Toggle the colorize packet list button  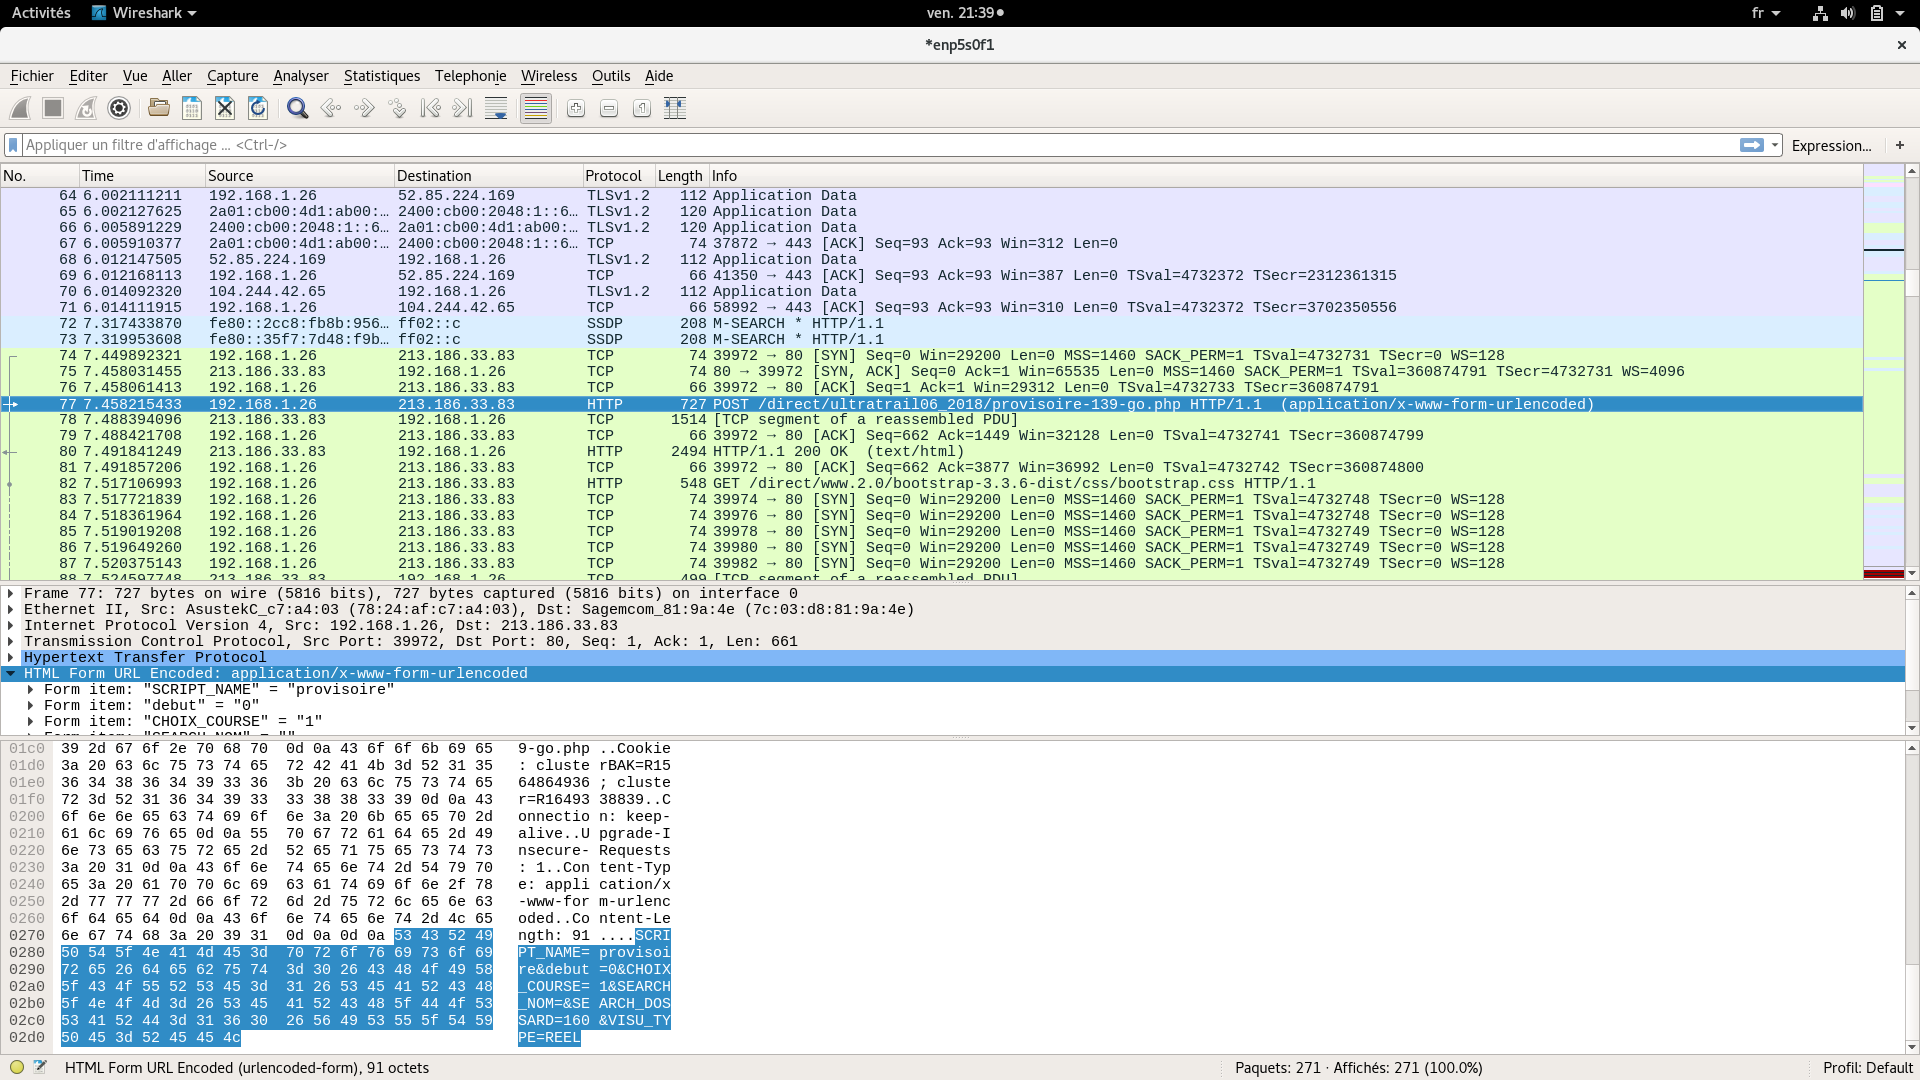(x=536, y=108)
